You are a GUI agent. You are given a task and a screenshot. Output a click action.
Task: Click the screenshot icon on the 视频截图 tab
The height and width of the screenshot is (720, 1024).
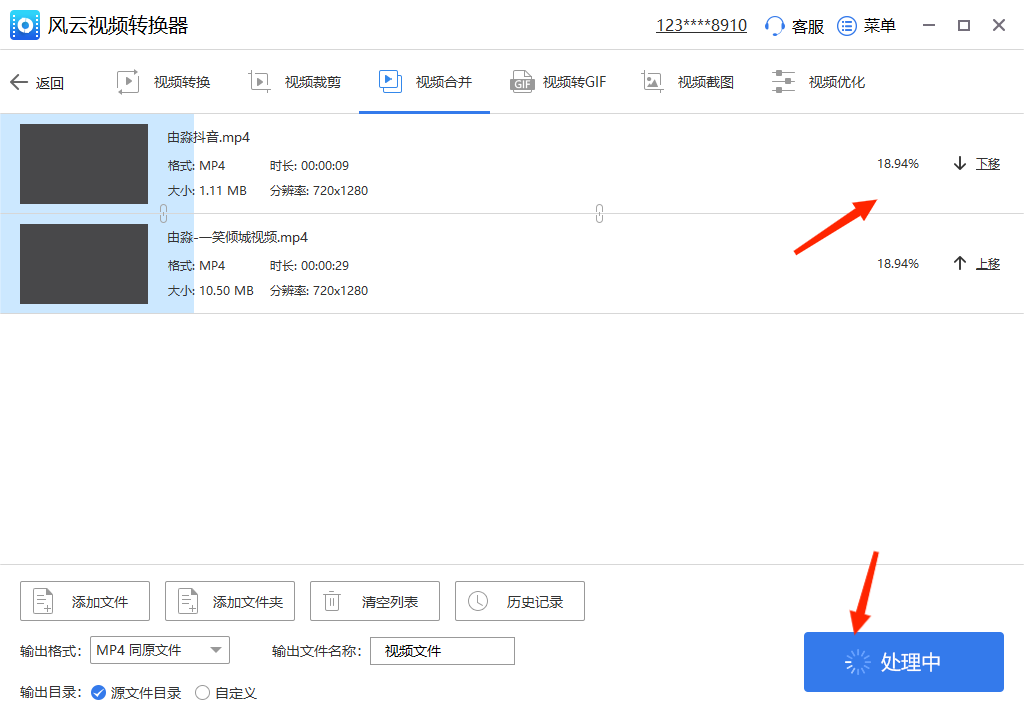coord(653,81)
